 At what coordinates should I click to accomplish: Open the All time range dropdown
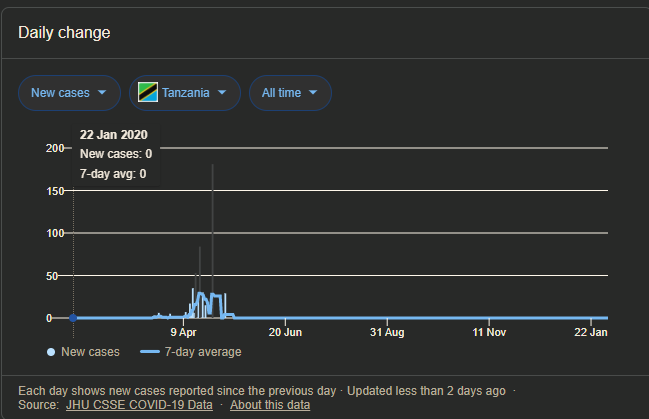[290, 93]
